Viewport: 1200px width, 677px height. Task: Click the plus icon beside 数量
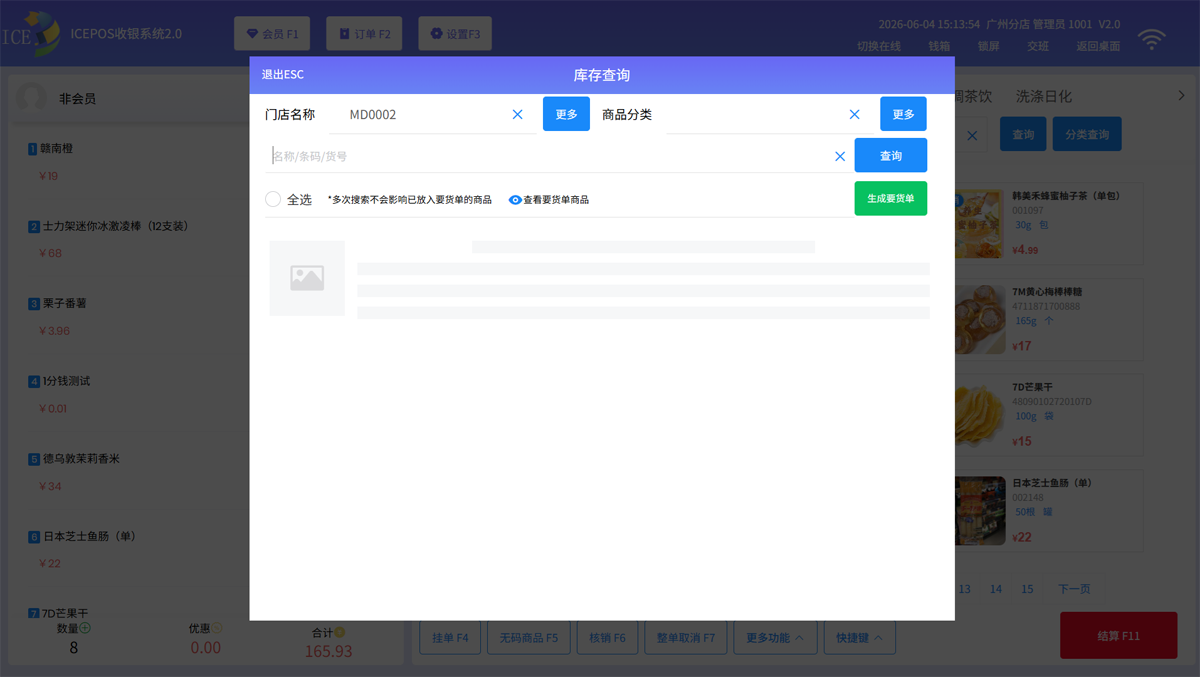point(85,628)
